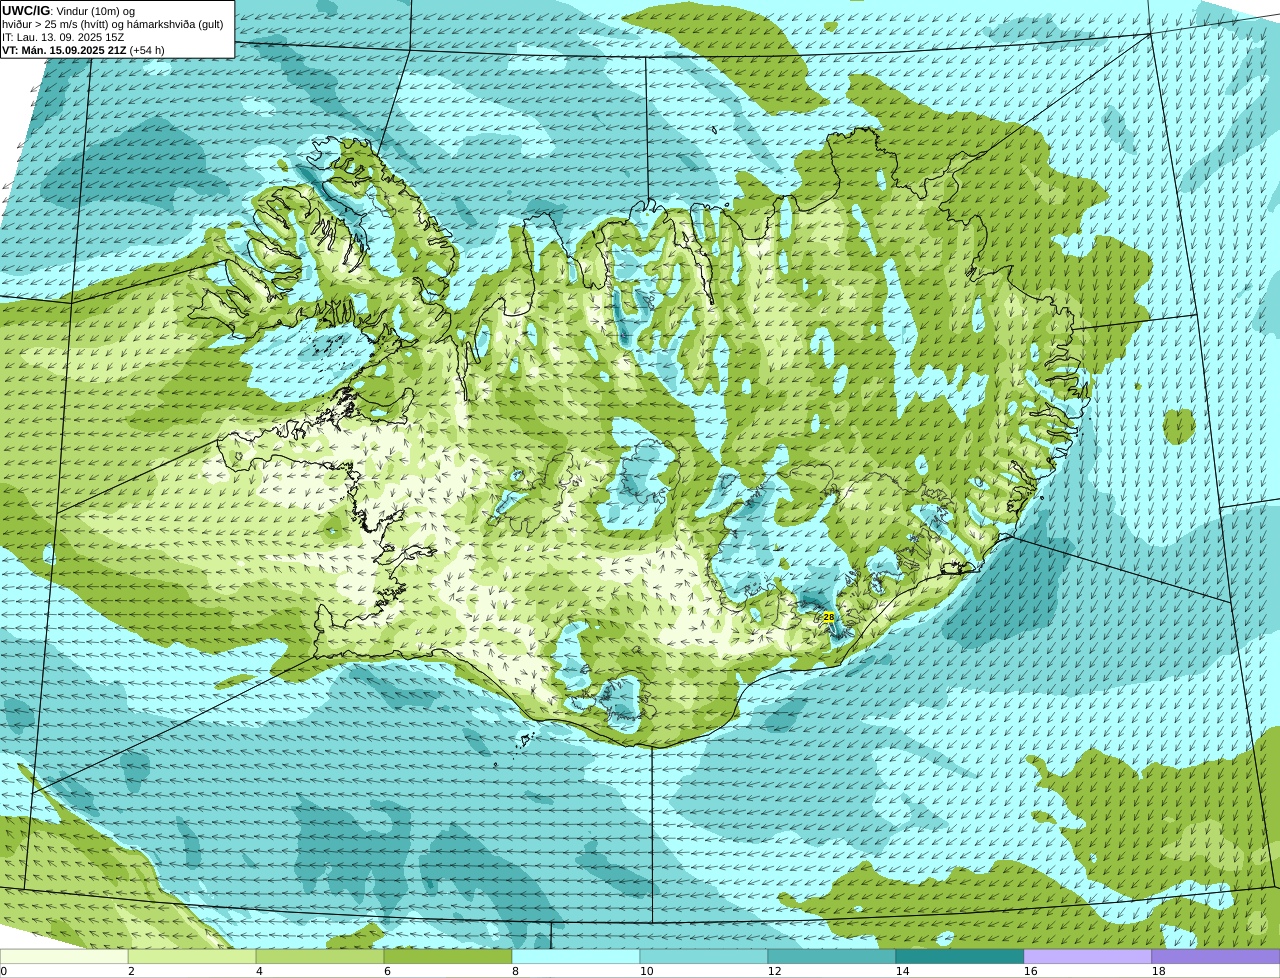Click the legend scale label '12'
This screenshot has height=978, width=1280.
coord(774,971)
